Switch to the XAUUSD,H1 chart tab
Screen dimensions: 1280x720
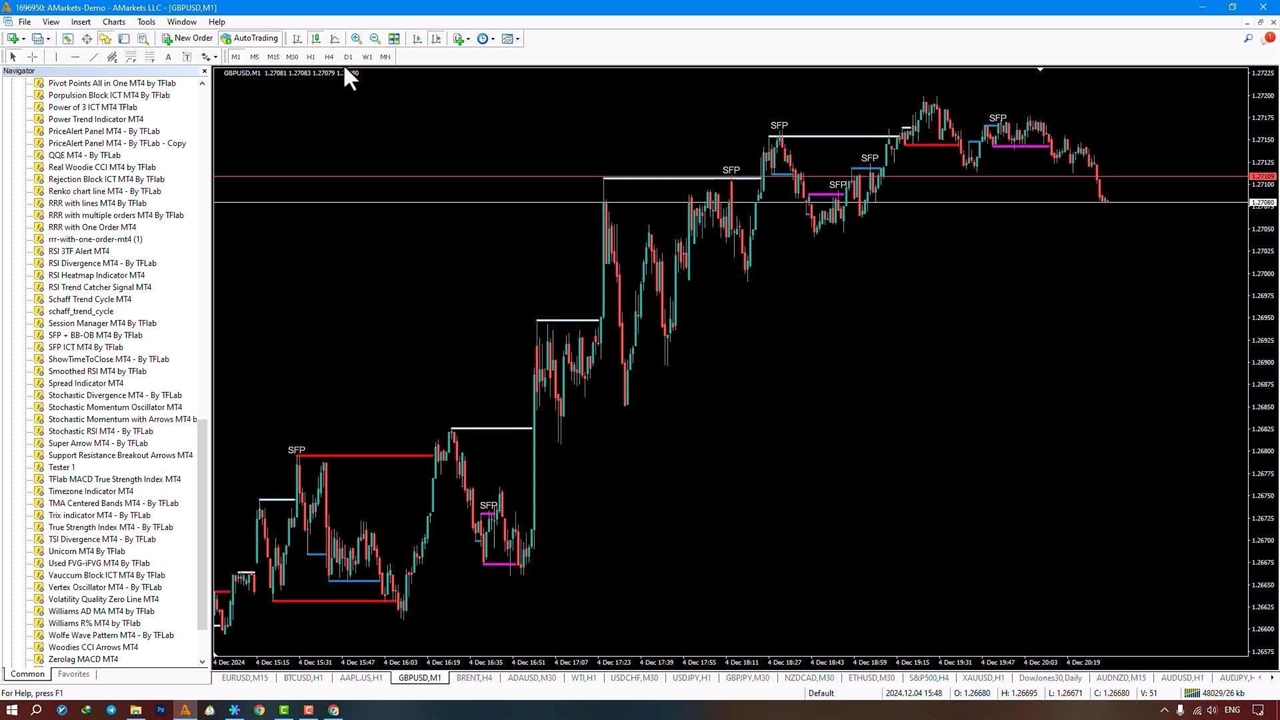[x=983, y=678]
